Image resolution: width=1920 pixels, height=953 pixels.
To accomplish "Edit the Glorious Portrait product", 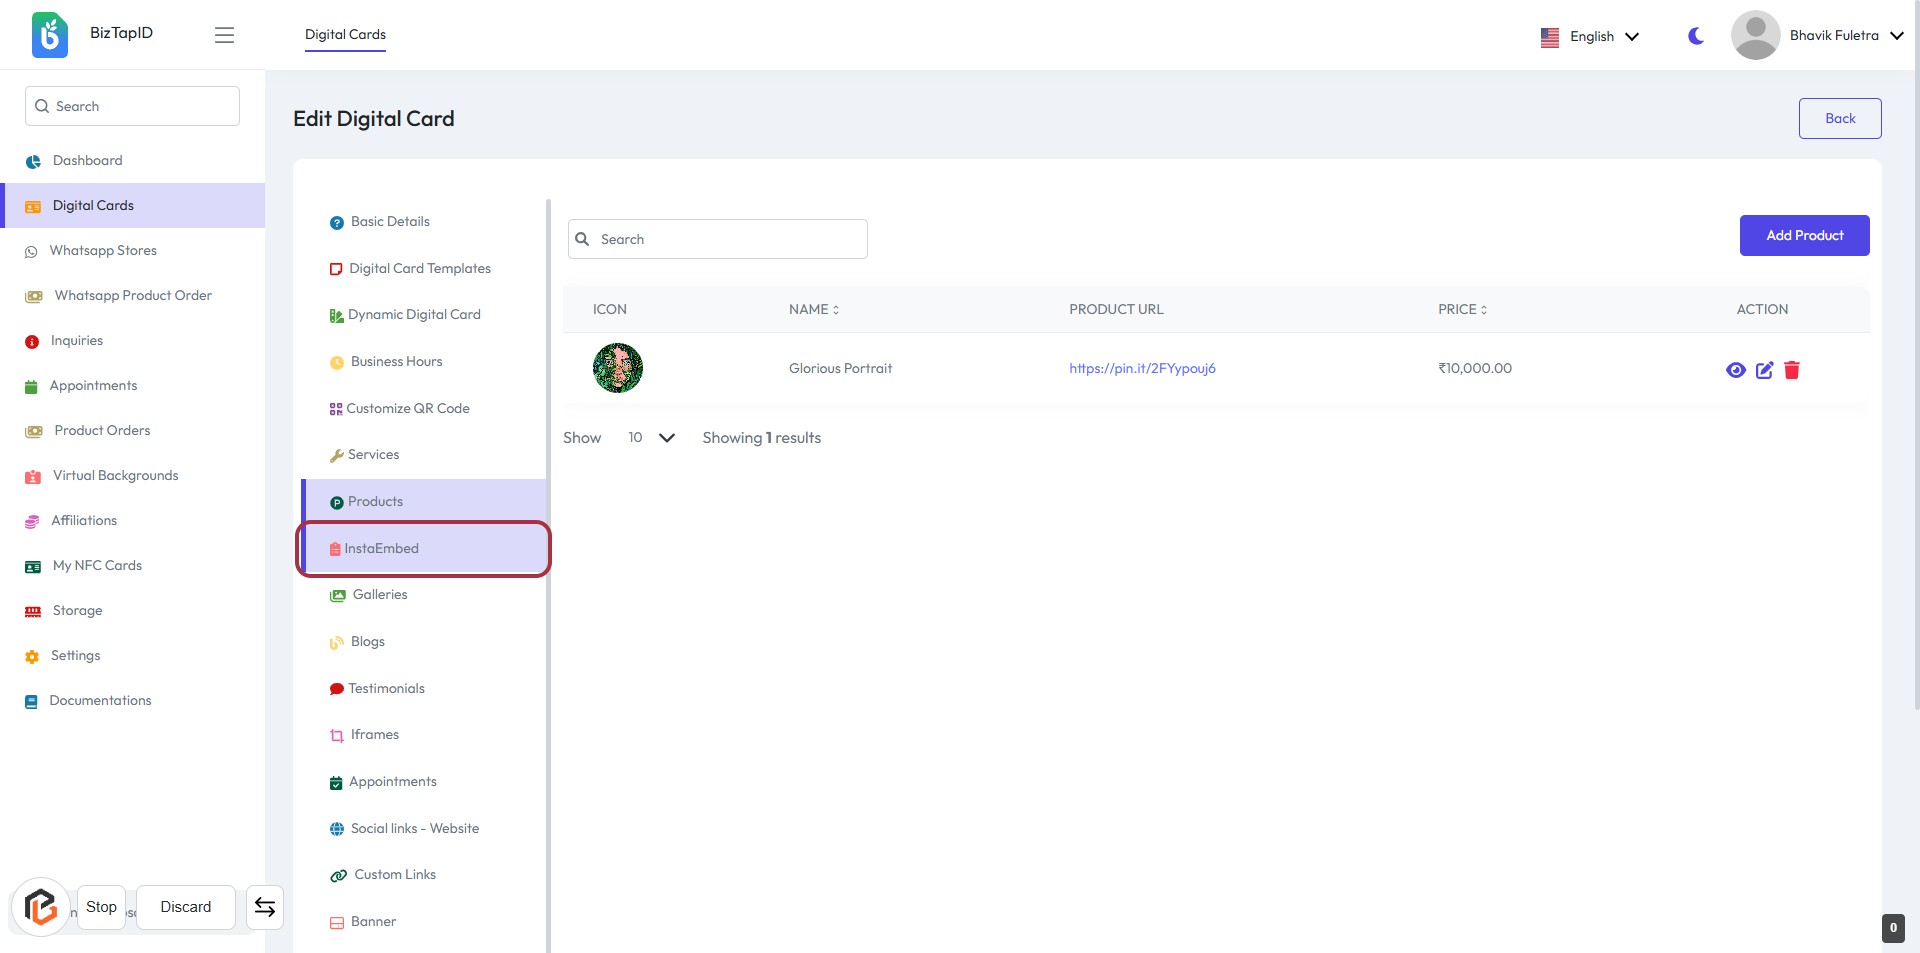I will pyautogui.click(x=1764, y=370).
